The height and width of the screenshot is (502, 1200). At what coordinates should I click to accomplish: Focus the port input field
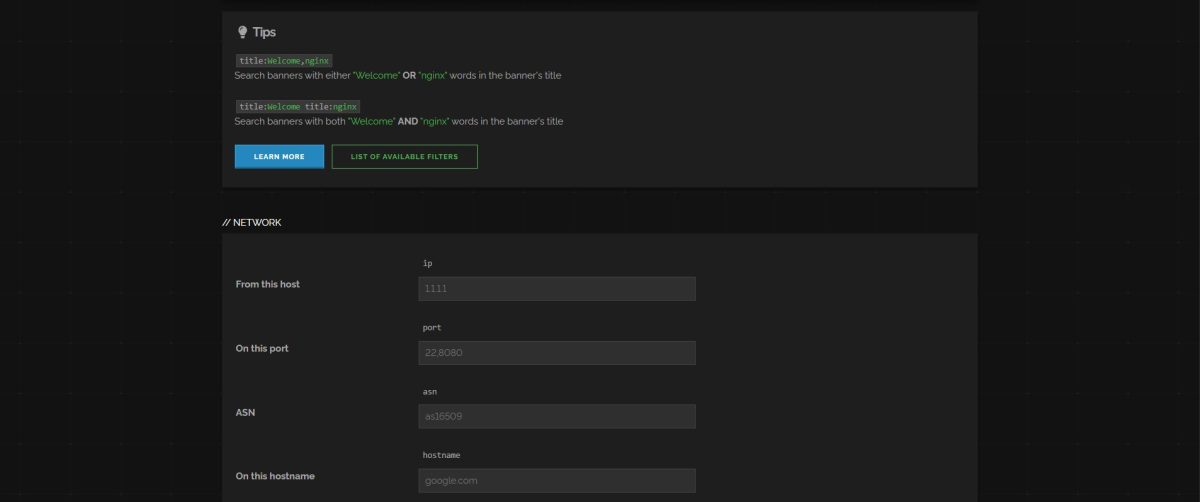point(557,353)
